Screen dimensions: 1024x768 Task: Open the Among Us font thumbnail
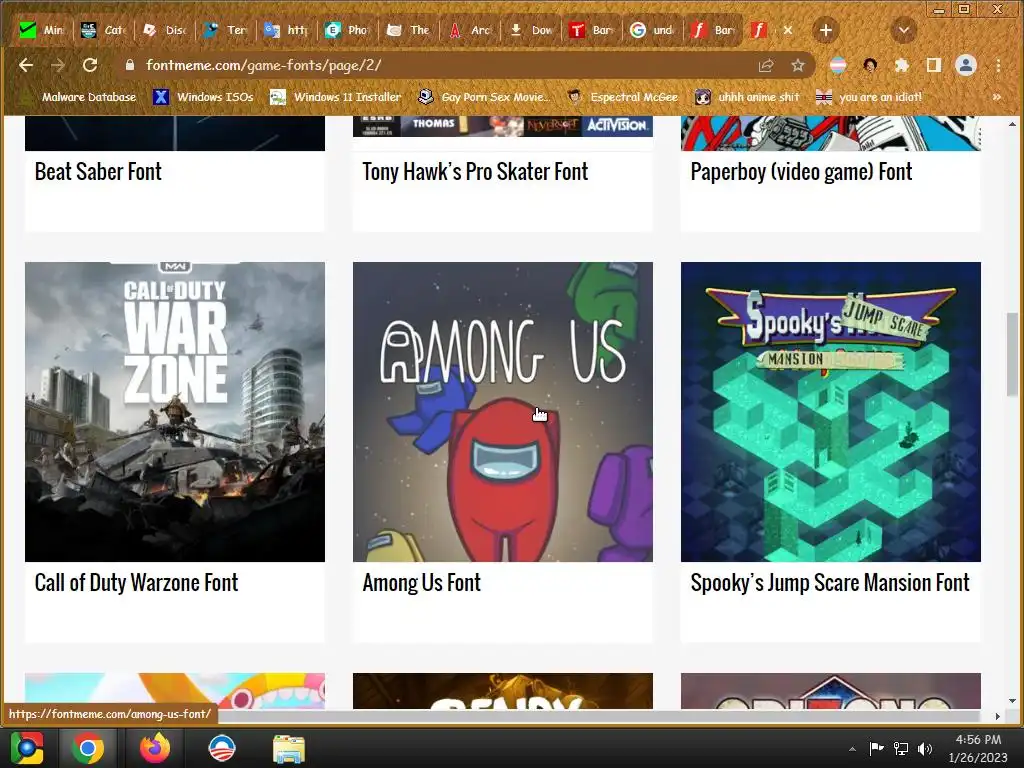[x=503, y=411]
